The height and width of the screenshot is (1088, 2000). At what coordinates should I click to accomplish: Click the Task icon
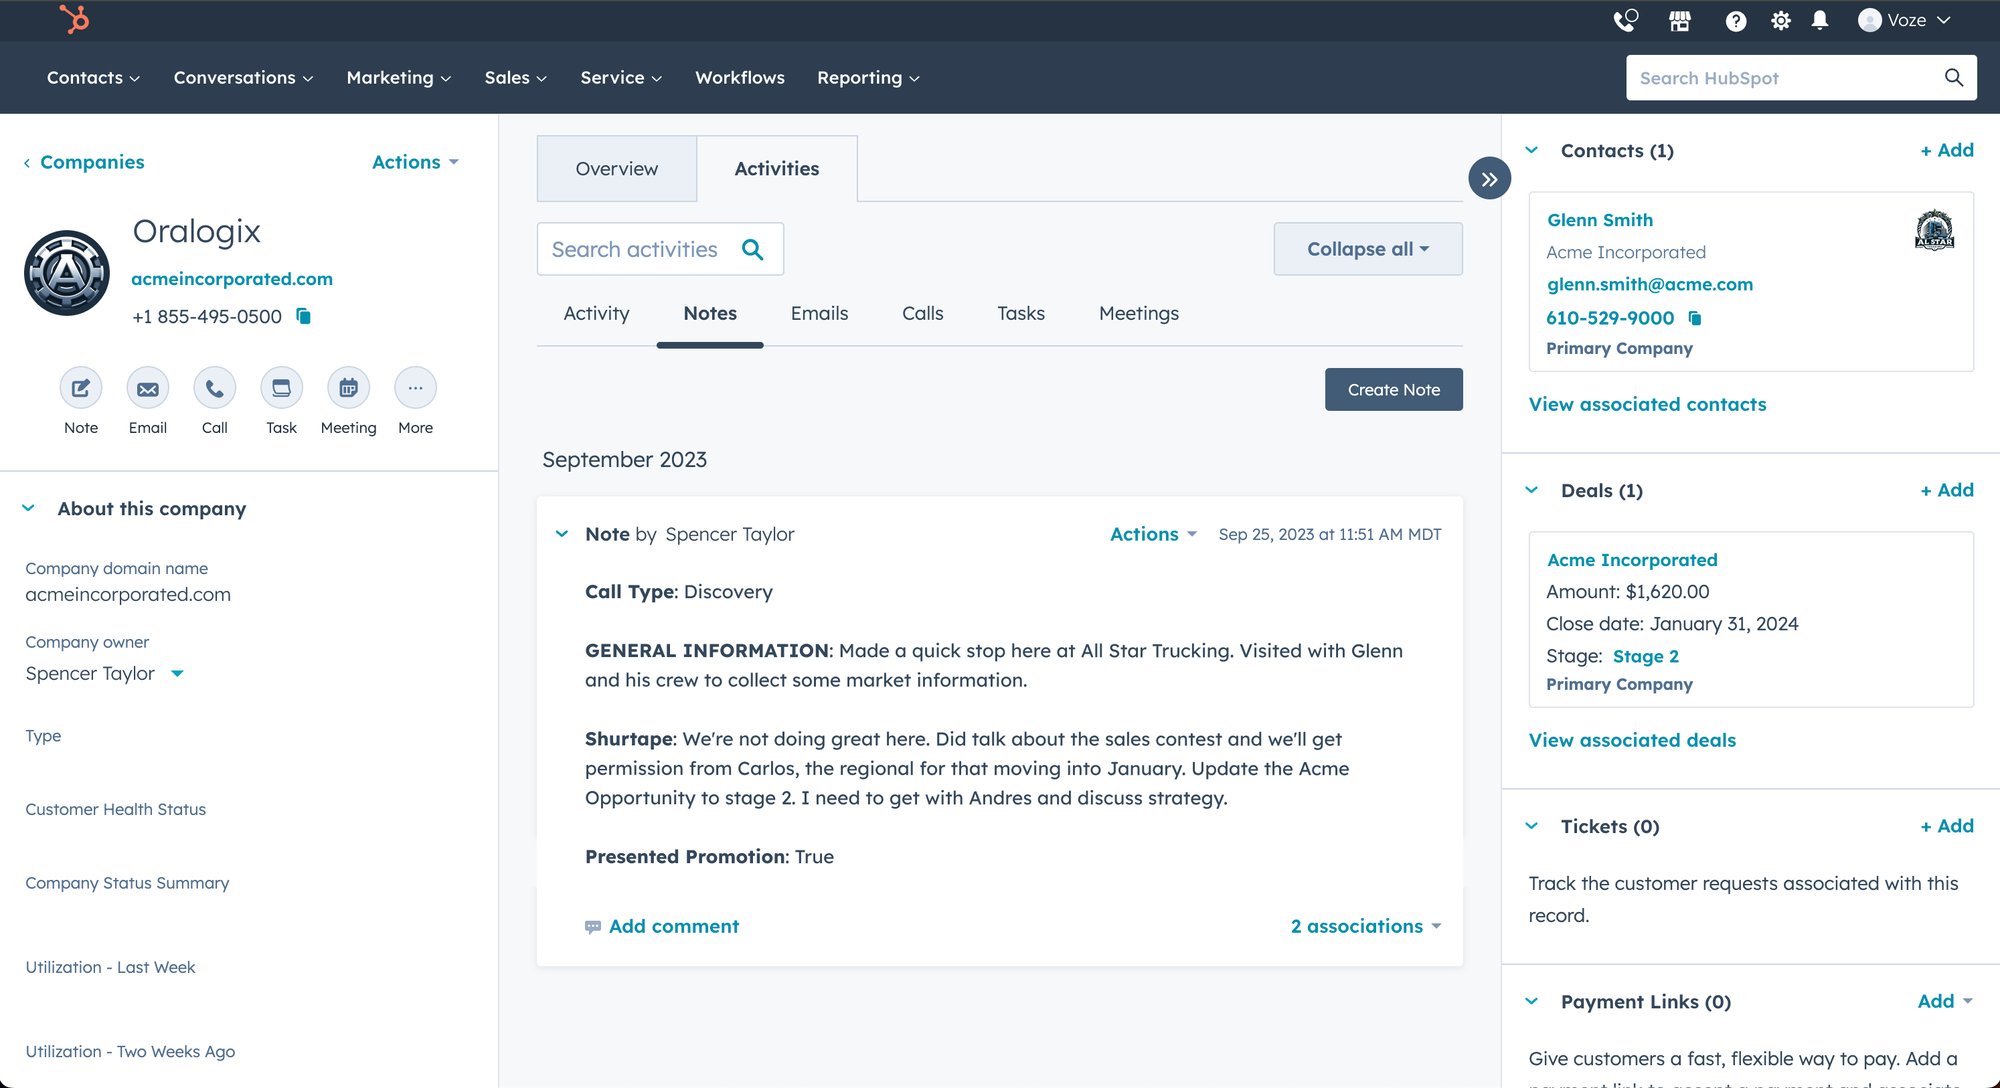tap(282, 388)
